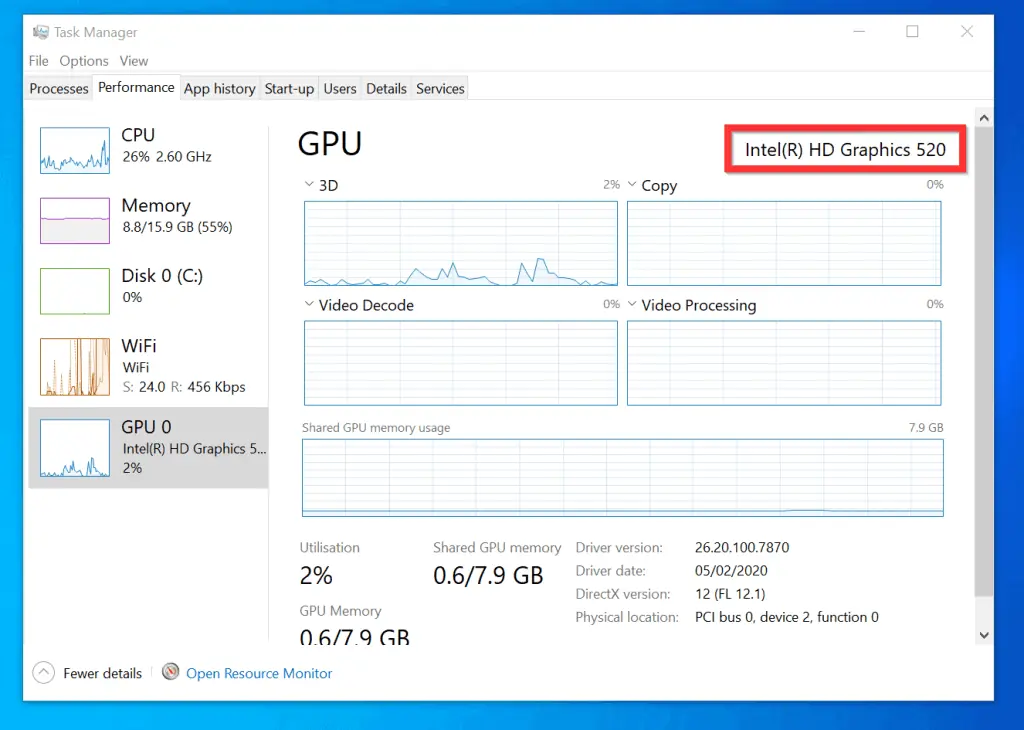This screenshot has height=730, width=1024.
Task: Open the View menu
Action: (133, 61)
